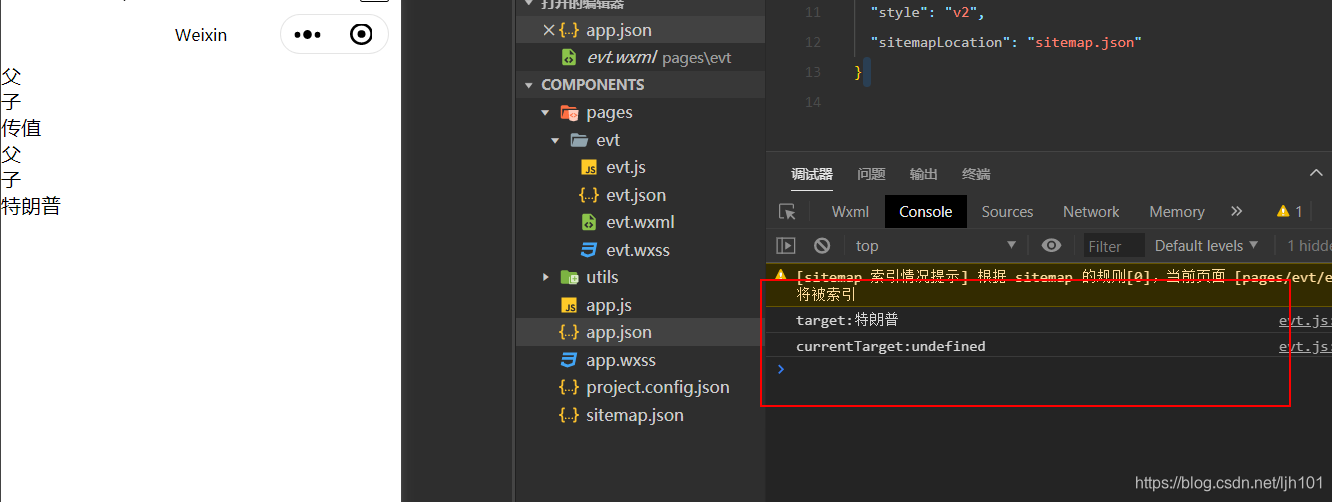Open the Network devtools tab
Screen dimensions: 1332x502
click(1091, 212)
